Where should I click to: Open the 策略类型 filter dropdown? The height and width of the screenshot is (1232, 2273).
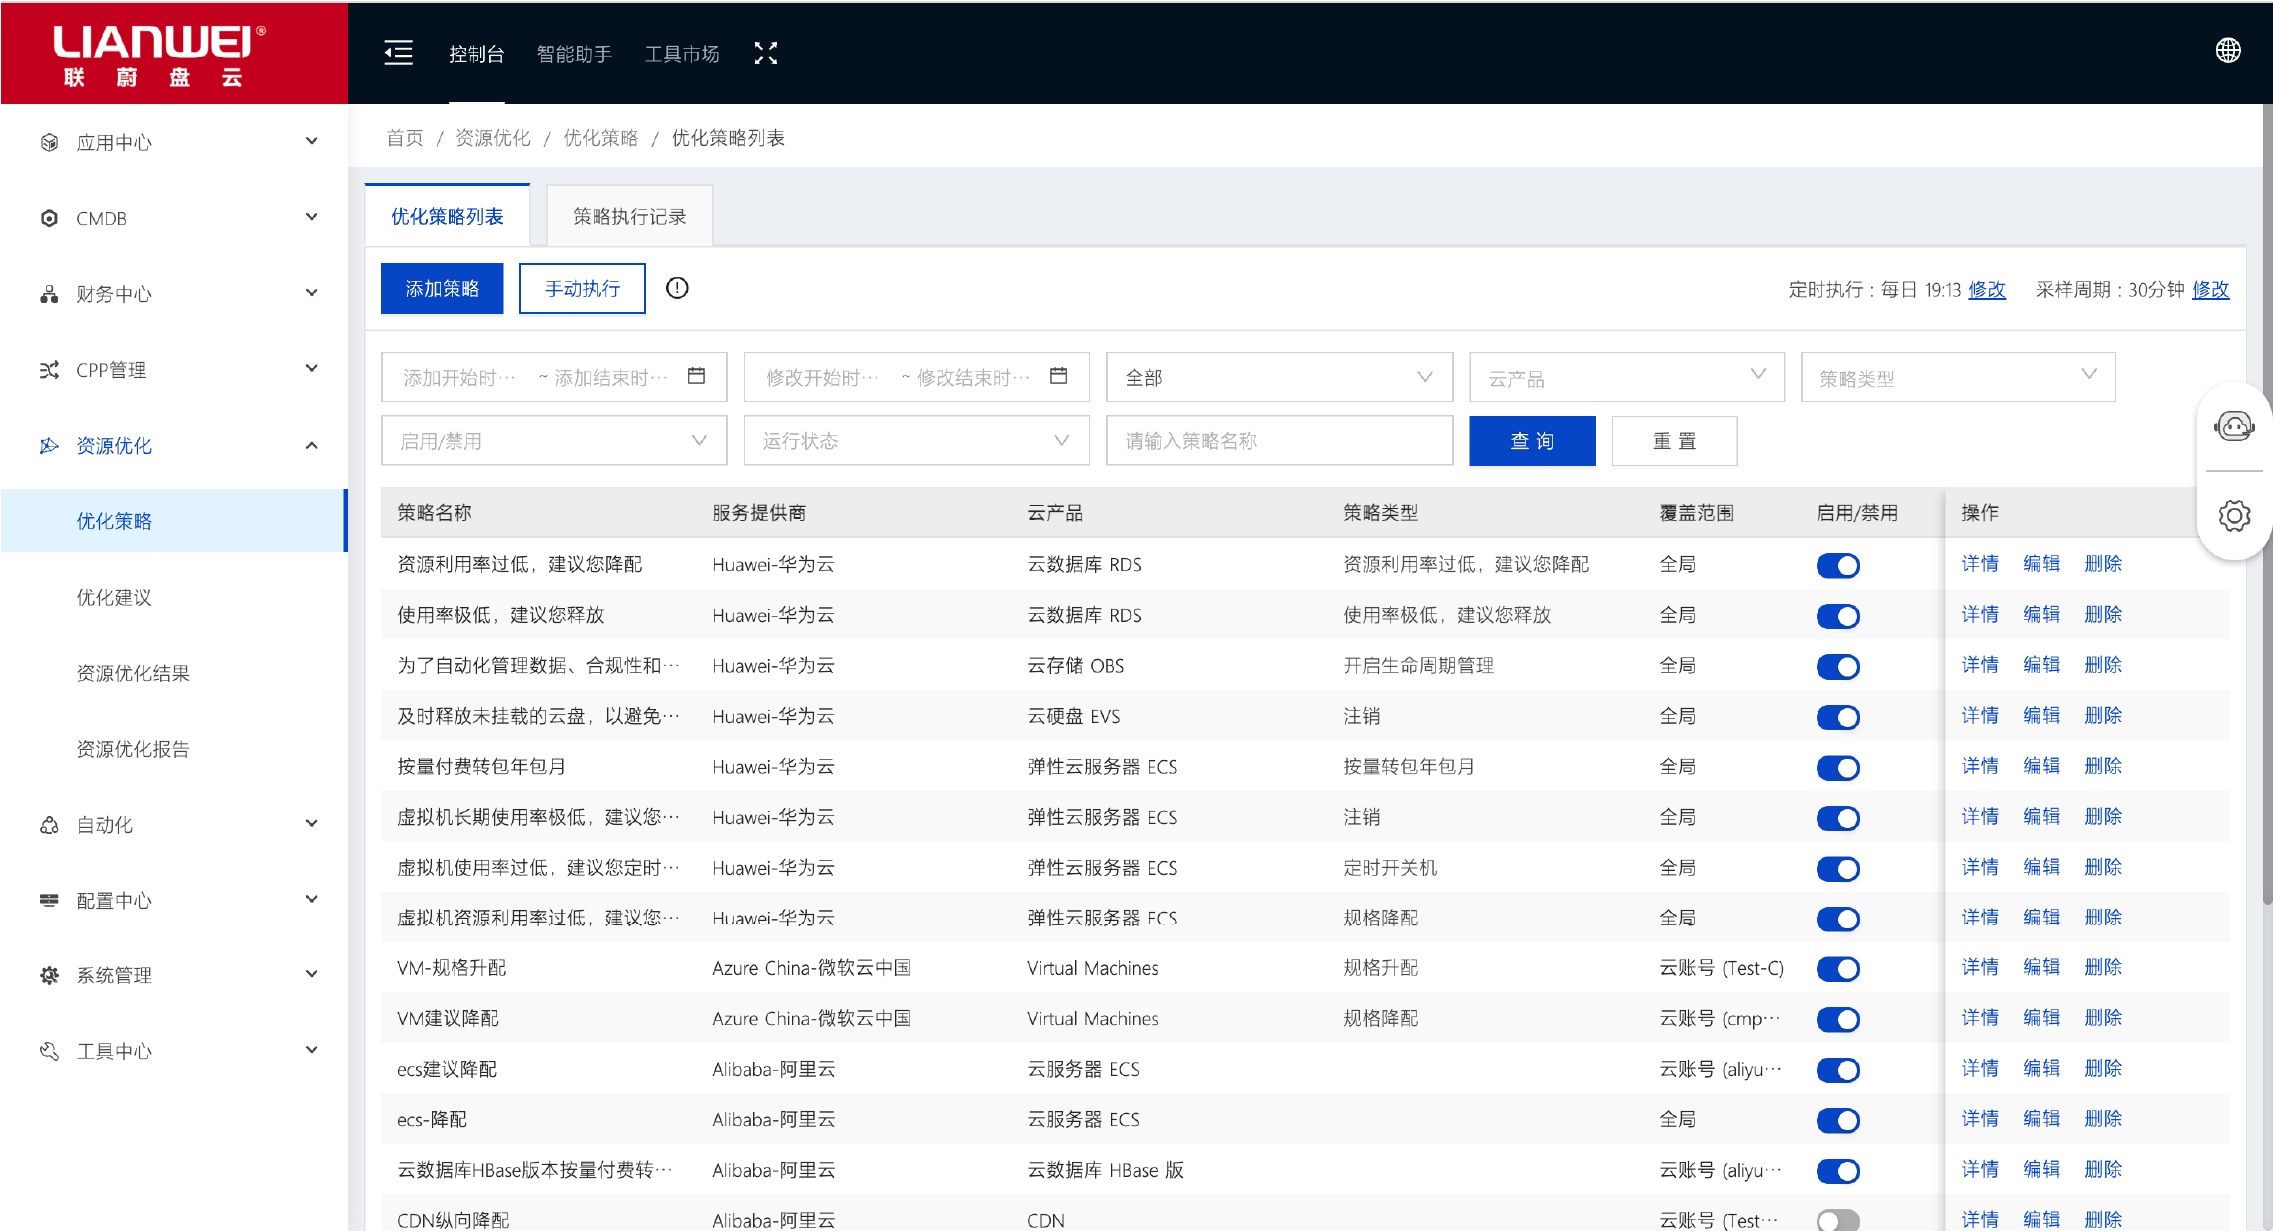pyautogui.click(x=1958, y=377)
